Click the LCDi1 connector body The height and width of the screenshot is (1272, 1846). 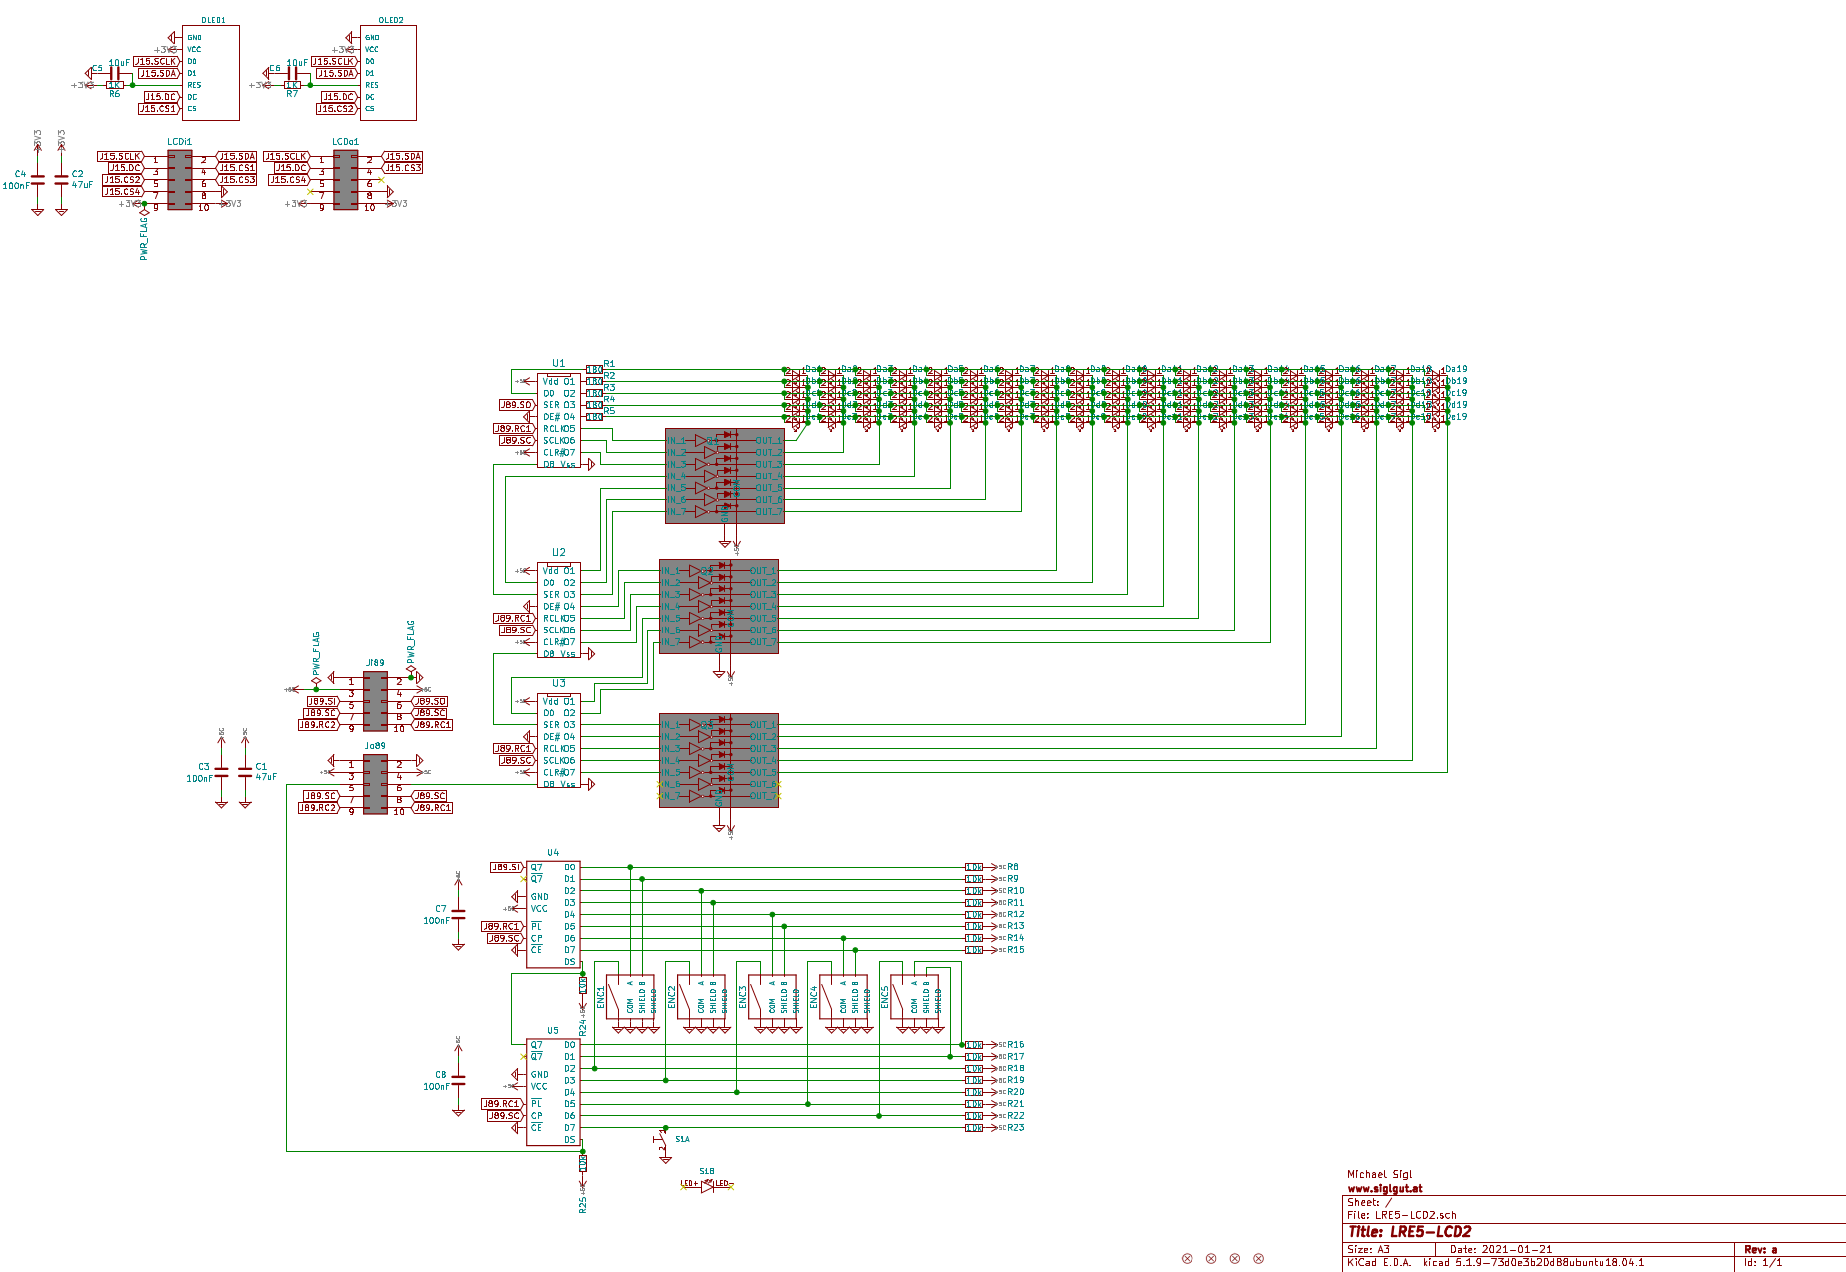point(180,181)
